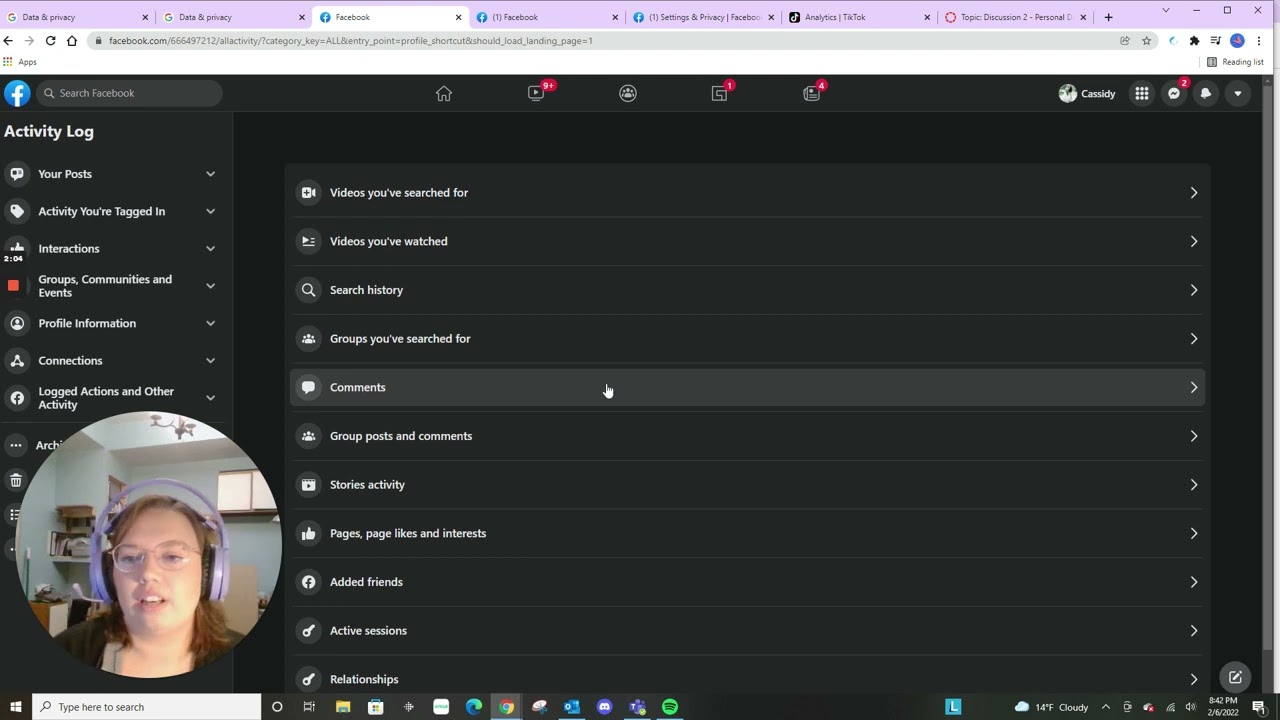Open Reading list
This screenshot has height=720, width=1280.
[1236, 62]
